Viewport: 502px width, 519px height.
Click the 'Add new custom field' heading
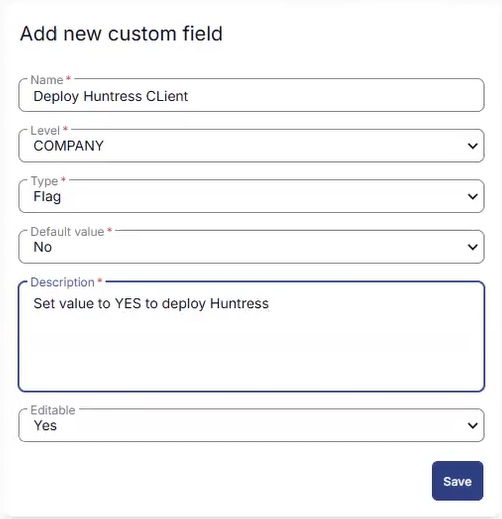click(121, 34)
